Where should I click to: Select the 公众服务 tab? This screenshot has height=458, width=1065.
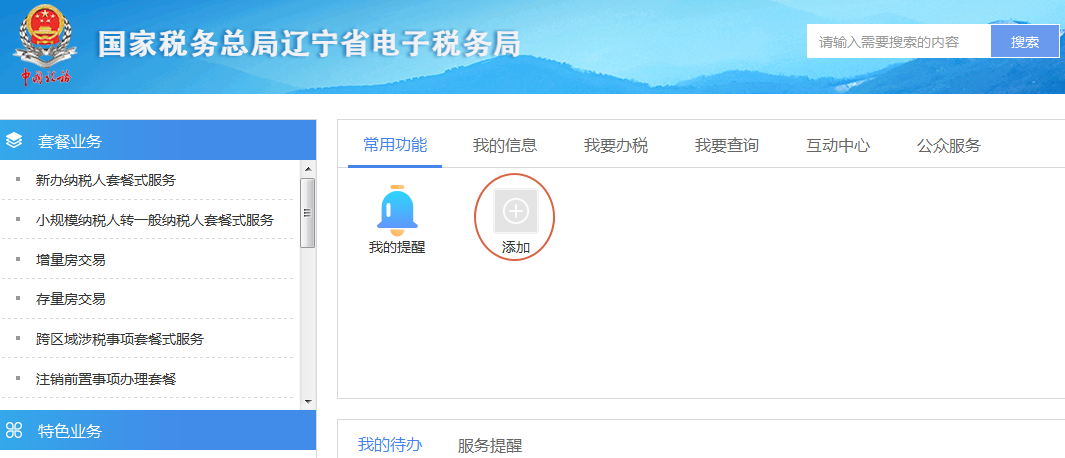point(949,145)
